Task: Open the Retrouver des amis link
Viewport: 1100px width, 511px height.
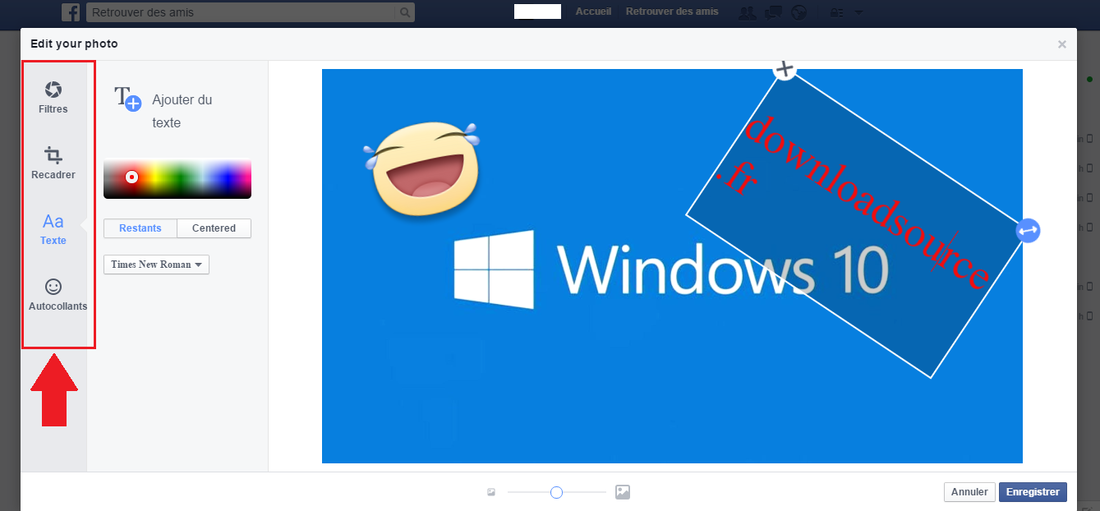Action: 673,12
